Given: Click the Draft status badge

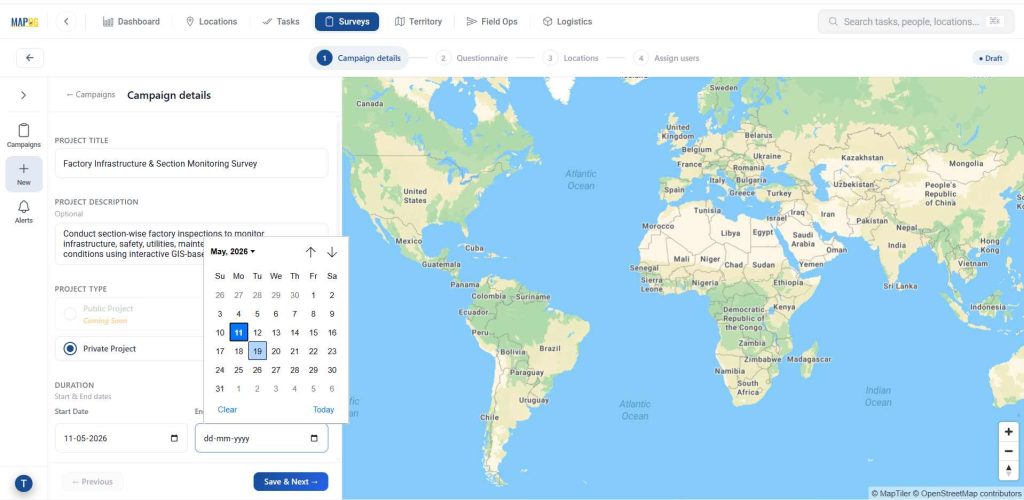Looking at the screenshot, I should pos(991,58).
